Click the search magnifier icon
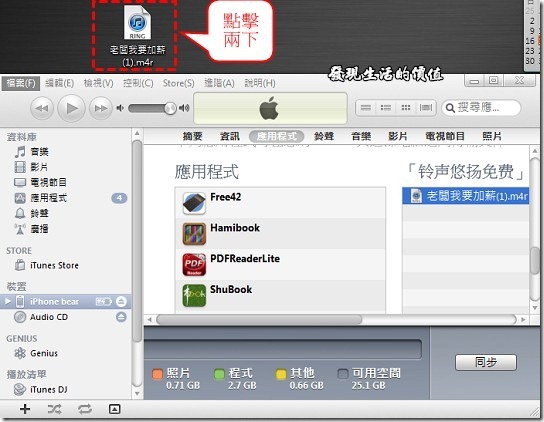The image size is (544, 422). point(450,108)
